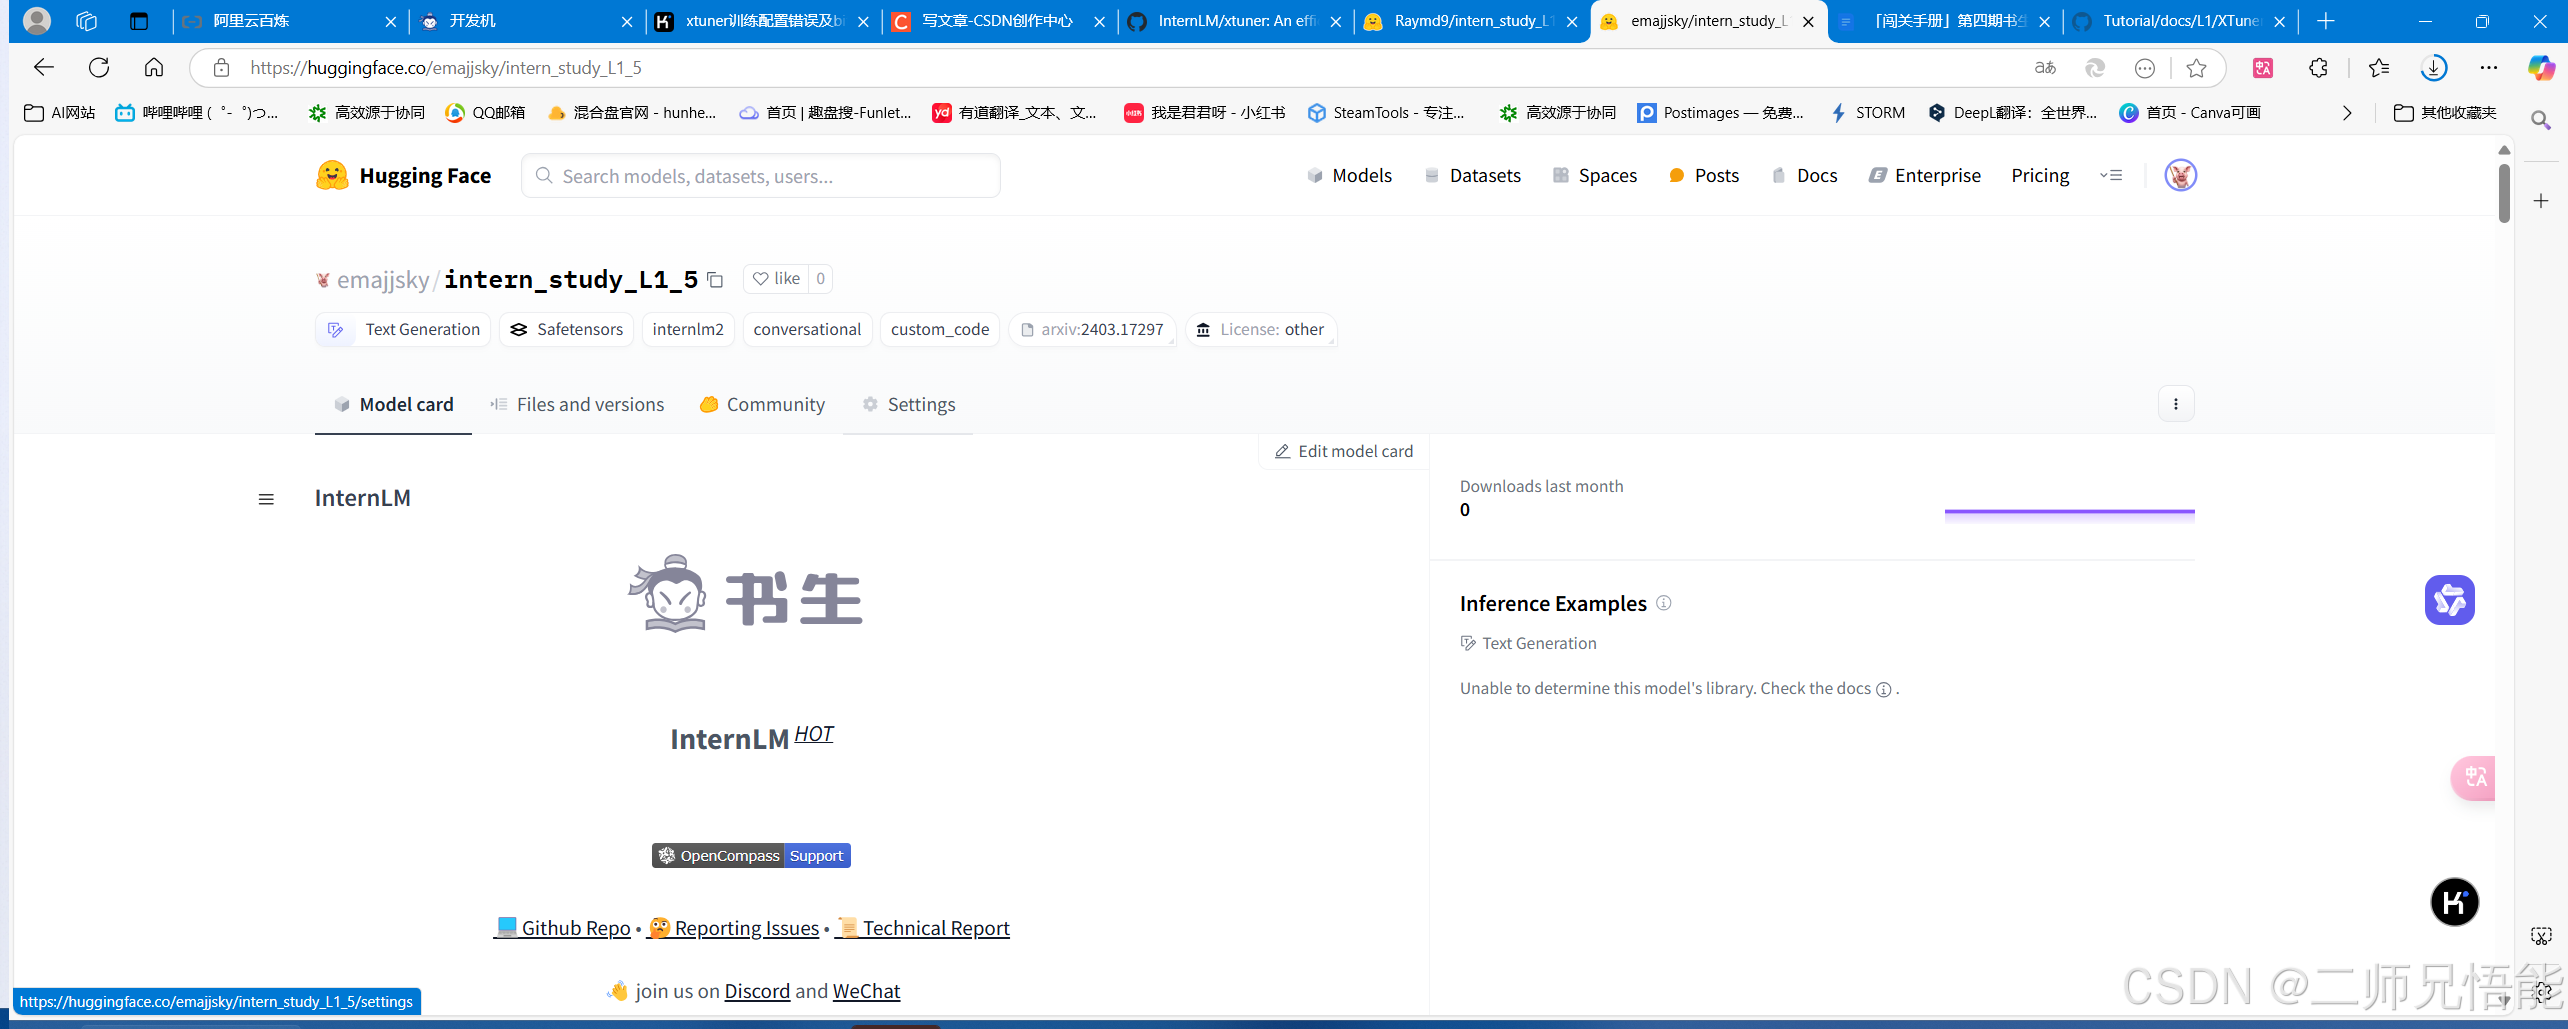Click the browser Downloads icon
The width and height of the screenshot is (2568, 1029).
point(2434,67)
